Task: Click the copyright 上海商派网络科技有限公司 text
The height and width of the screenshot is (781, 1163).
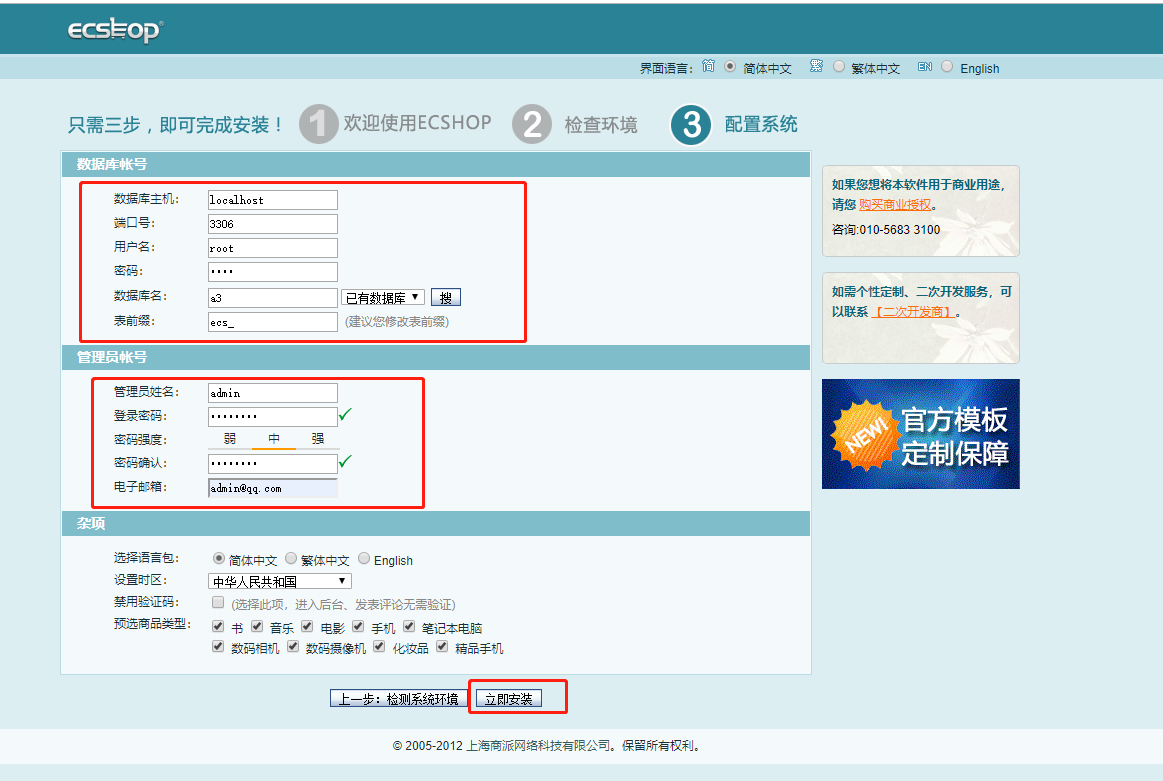Action: tap(539, 745)
